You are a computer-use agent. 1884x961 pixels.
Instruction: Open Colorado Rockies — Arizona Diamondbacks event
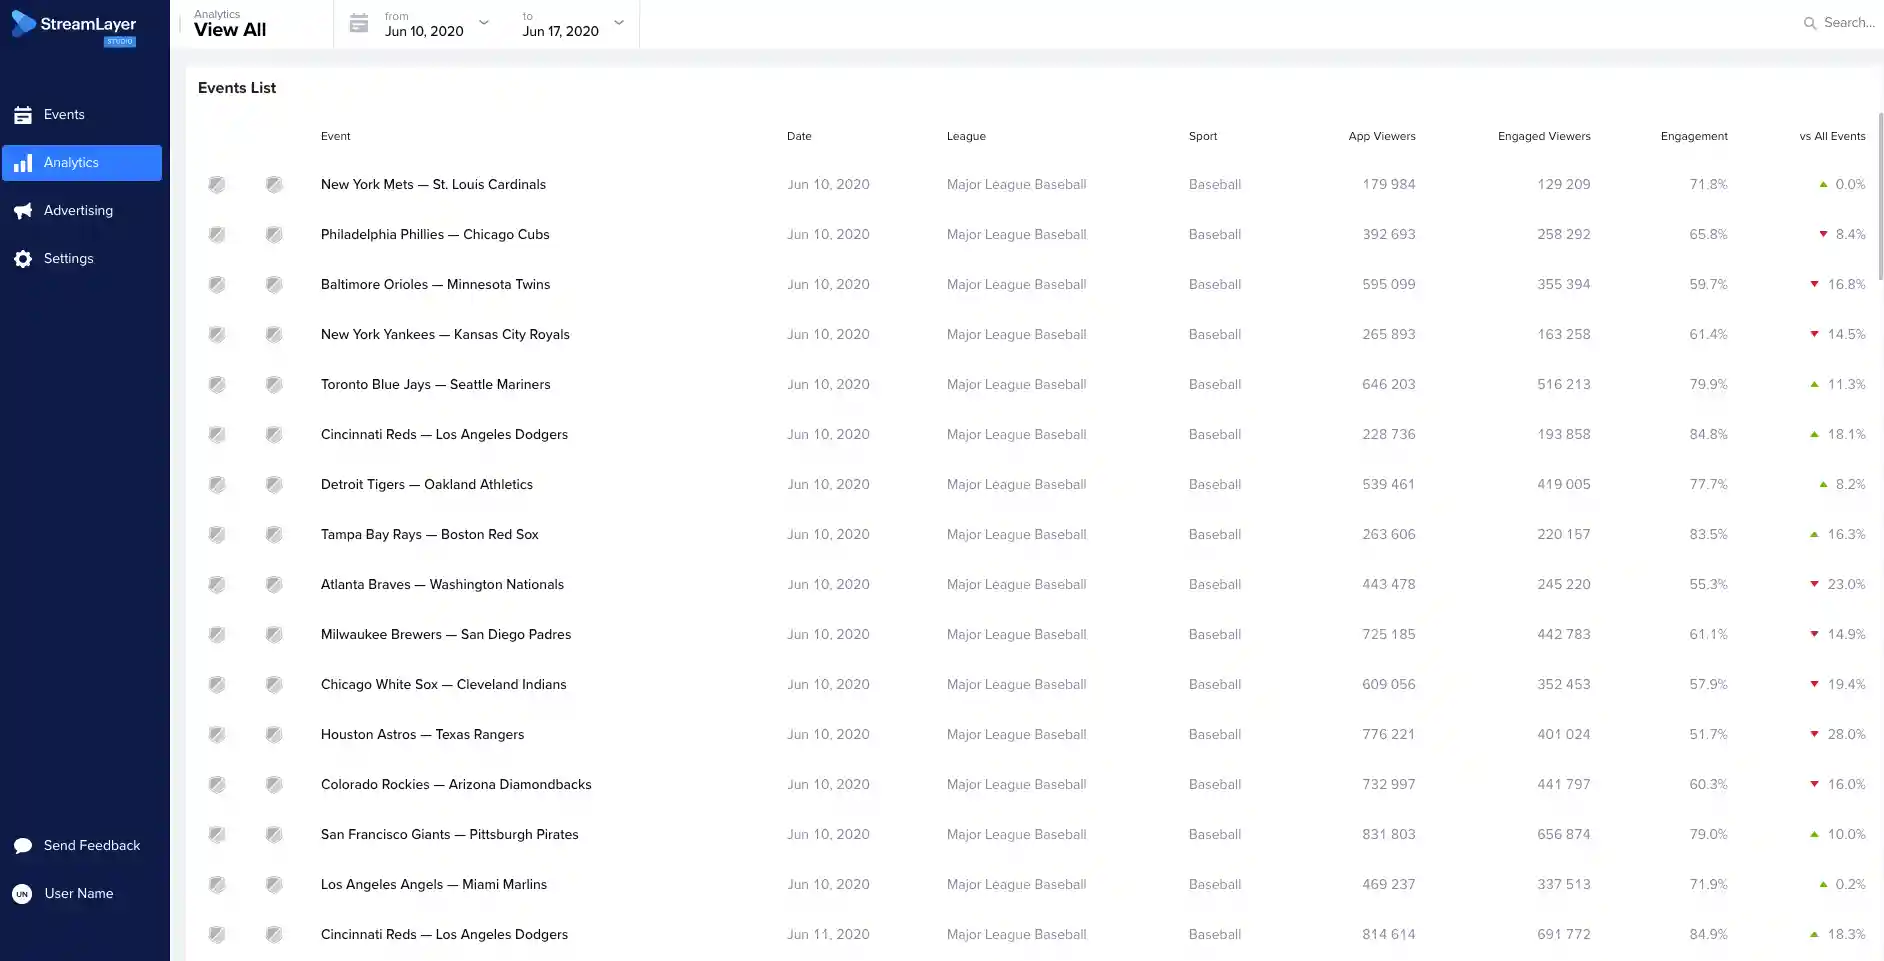pos(456,785)
